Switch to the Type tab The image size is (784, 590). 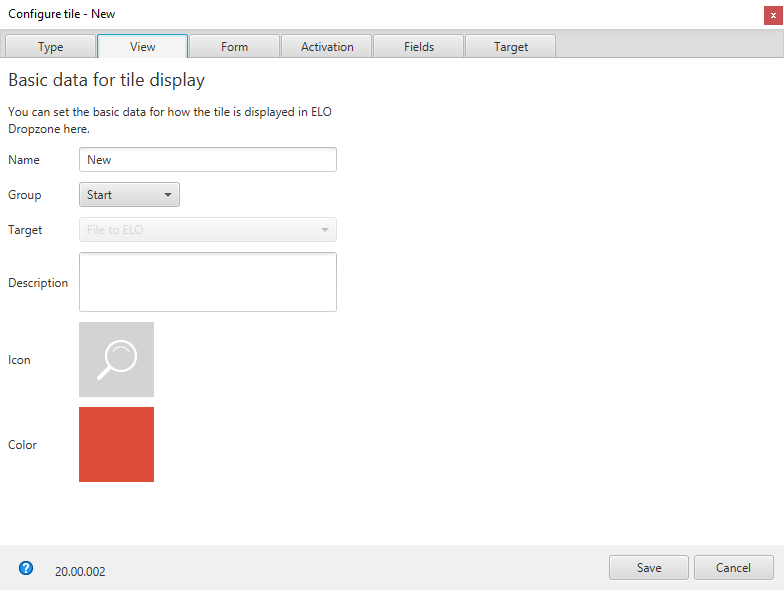[50, 46]
